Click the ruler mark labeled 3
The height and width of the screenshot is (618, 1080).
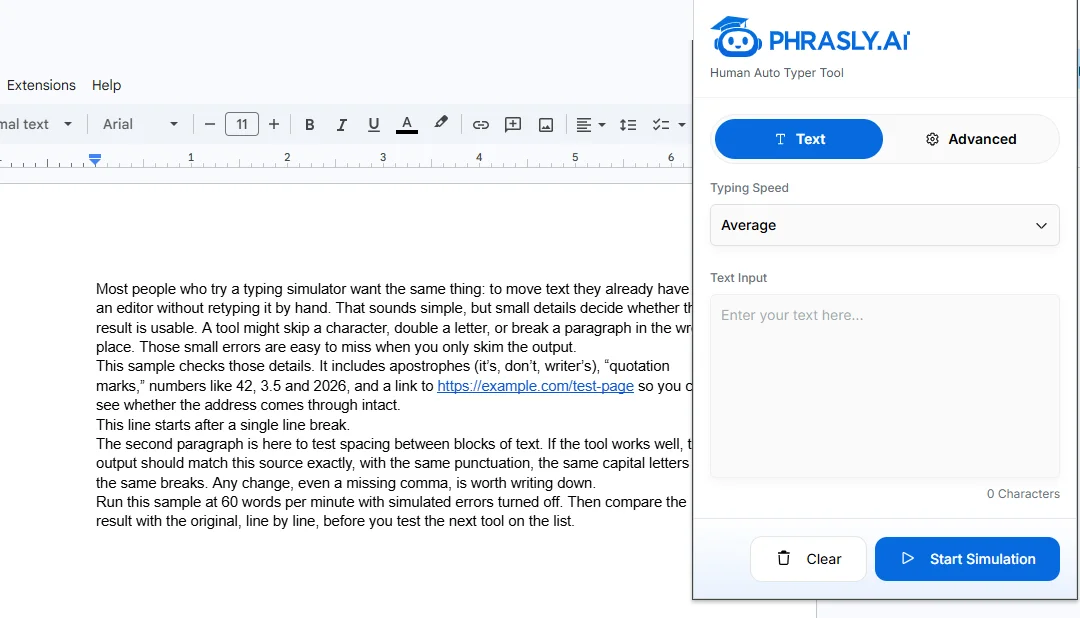point(383,157)
